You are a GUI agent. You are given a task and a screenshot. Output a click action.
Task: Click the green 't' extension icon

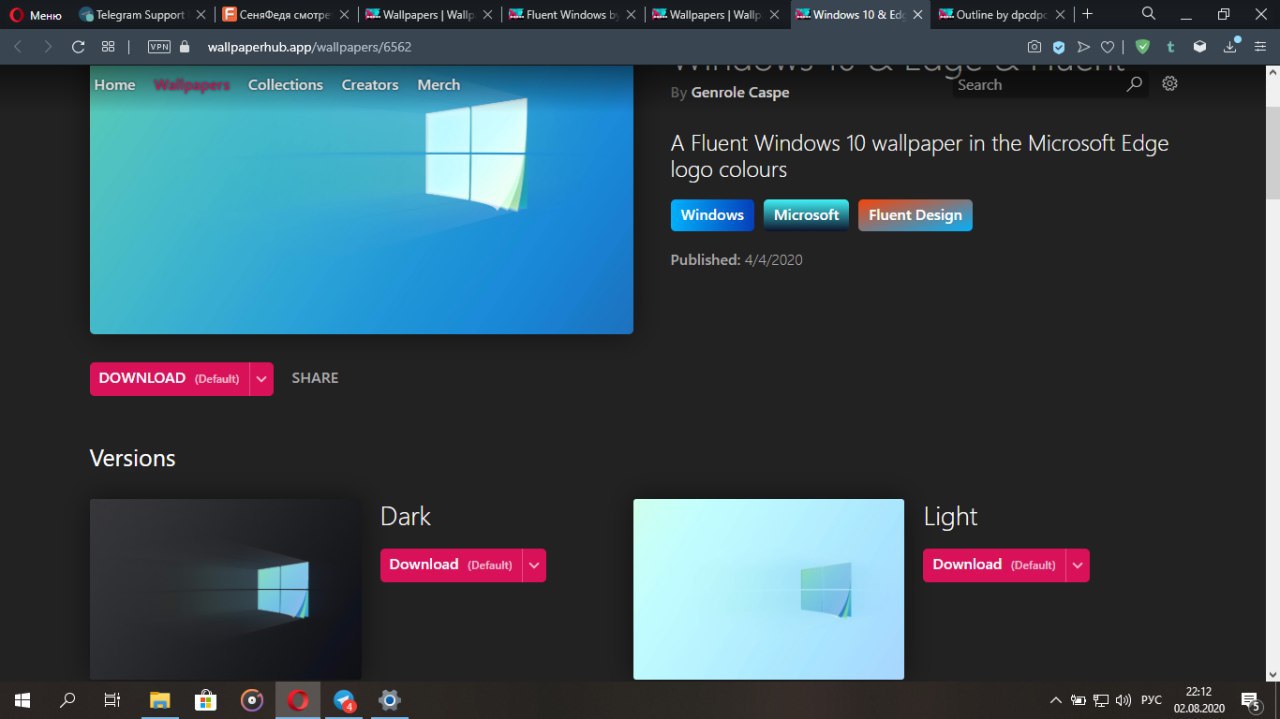point(1170,47)
